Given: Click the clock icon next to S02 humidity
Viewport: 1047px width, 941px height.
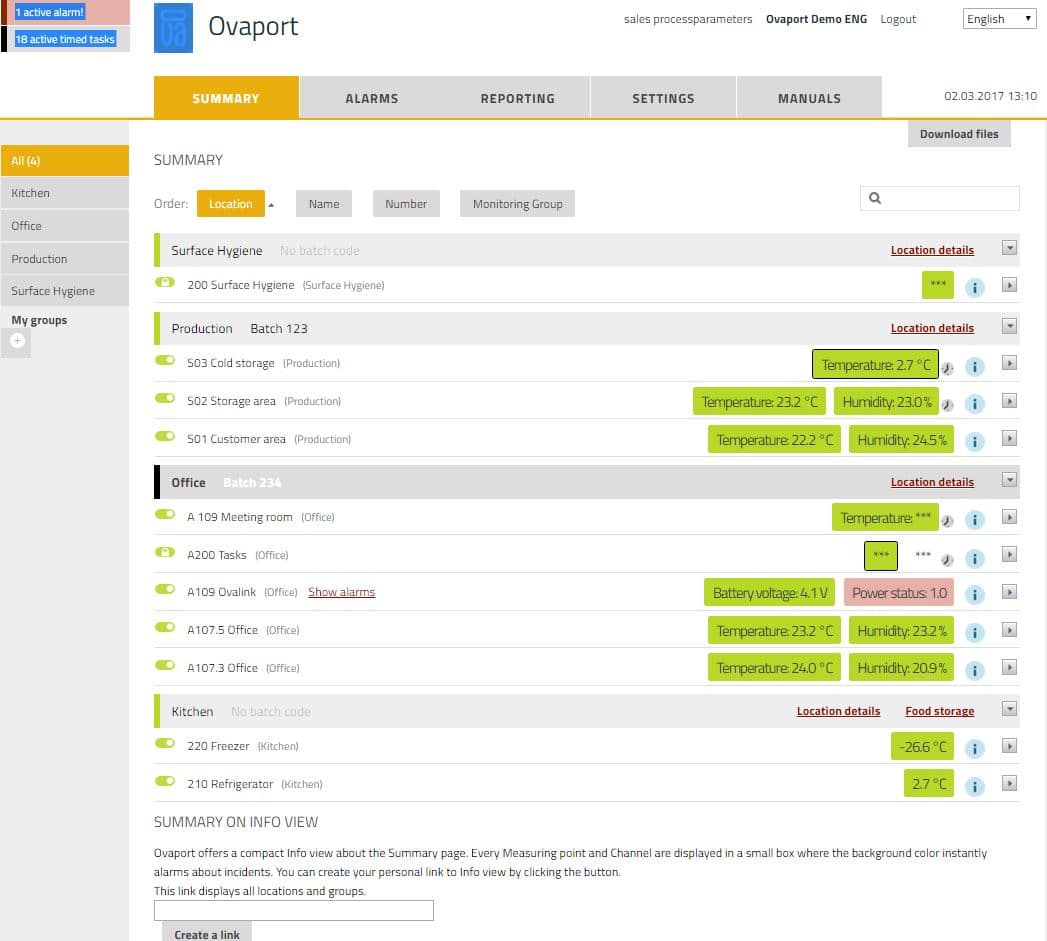Looking at the screenshot, I should pos(945,405).
